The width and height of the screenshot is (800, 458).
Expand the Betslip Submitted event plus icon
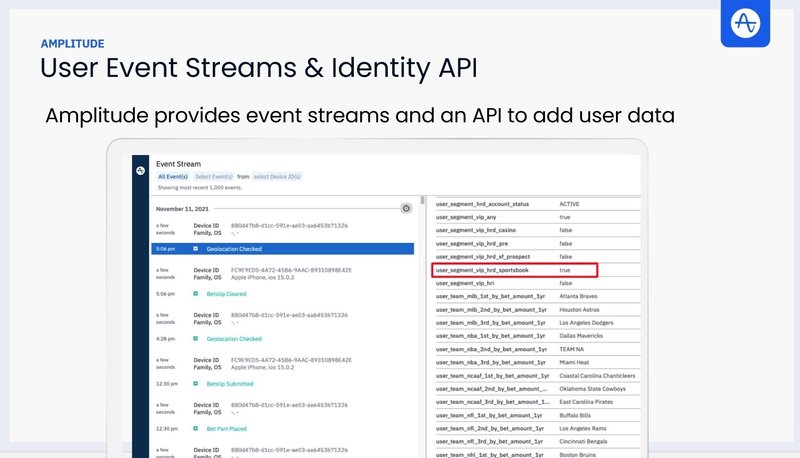195,384
